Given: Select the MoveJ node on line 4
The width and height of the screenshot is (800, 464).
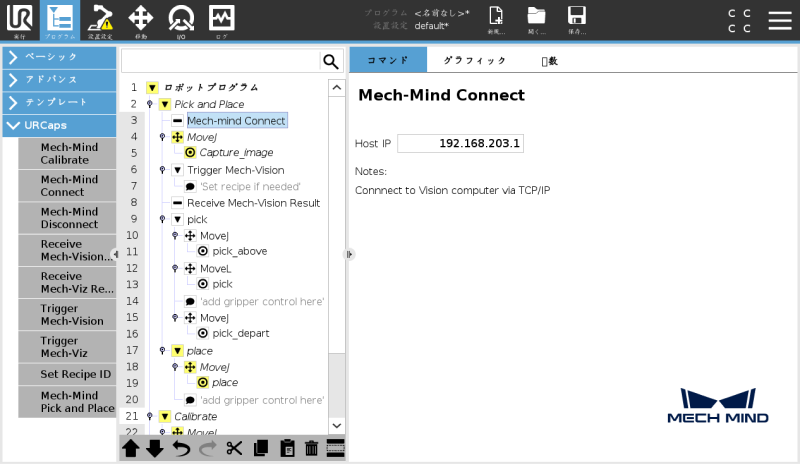Looking at the screenshot, I should click(x=202, y=137).
